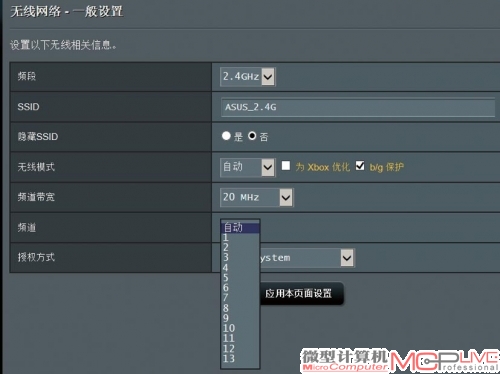The image size is (500, 374).
Task: Click the 隐藏SSID row label
Action: (x=38, y=137)
